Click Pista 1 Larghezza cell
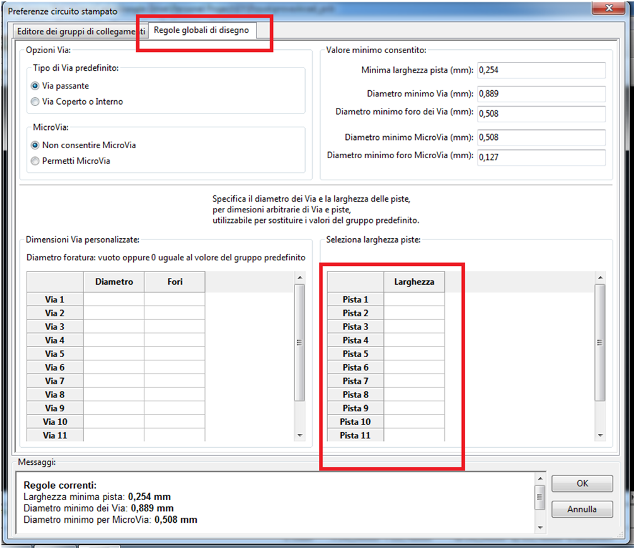 tap(414, 299)
